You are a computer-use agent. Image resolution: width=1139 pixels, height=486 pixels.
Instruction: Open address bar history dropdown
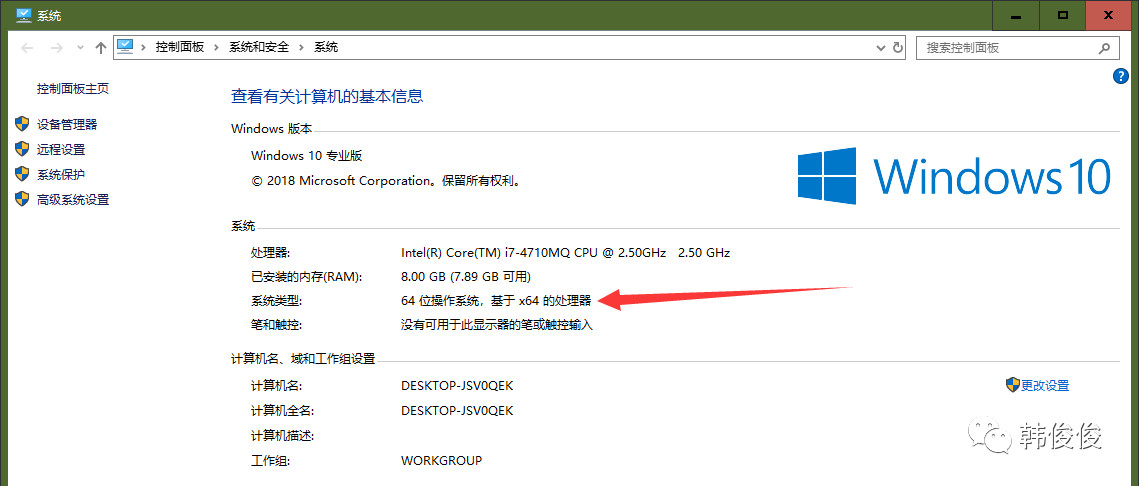(x=882, y=48)
